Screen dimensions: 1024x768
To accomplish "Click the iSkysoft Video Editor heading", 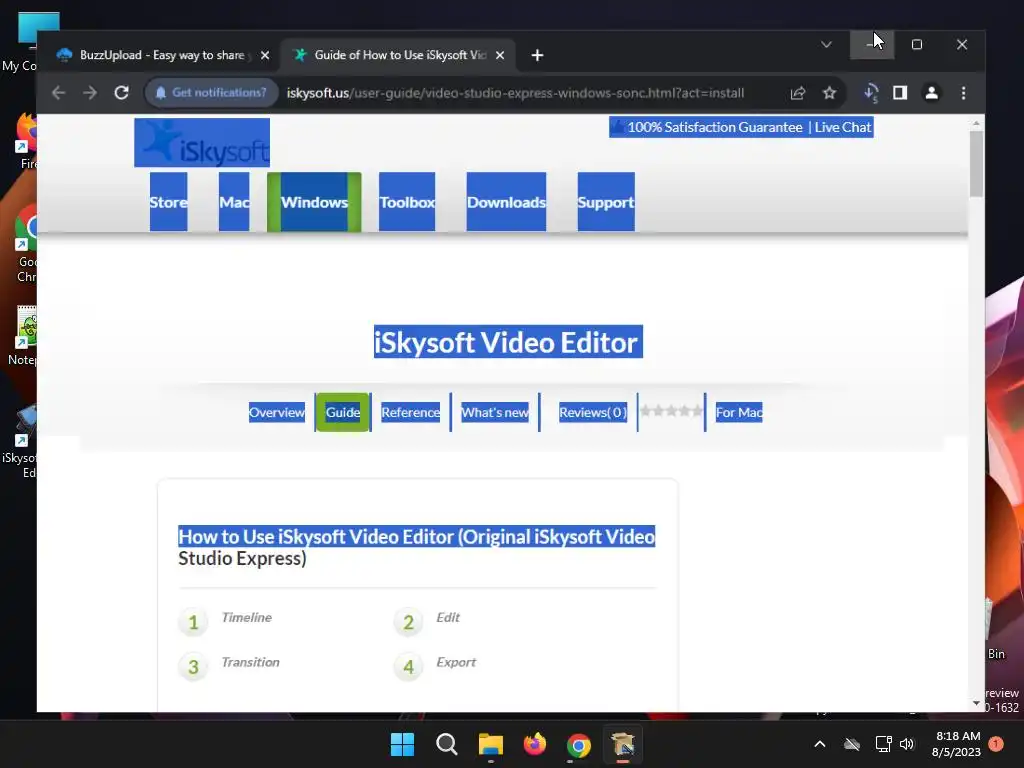I will [508, 342].
